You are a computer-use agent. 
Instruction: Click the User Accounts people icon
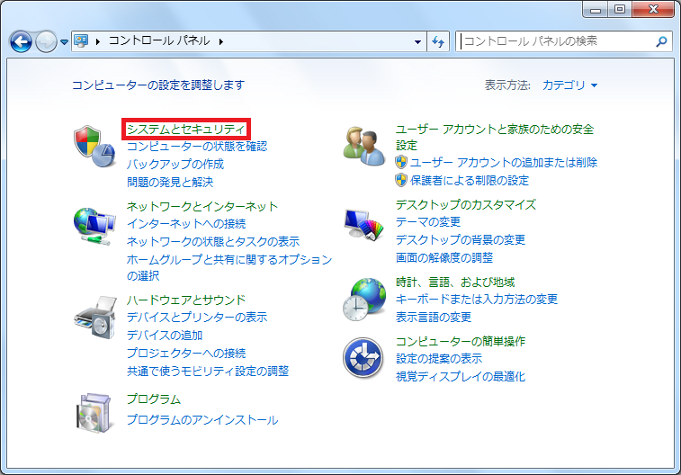click(364, 147)
